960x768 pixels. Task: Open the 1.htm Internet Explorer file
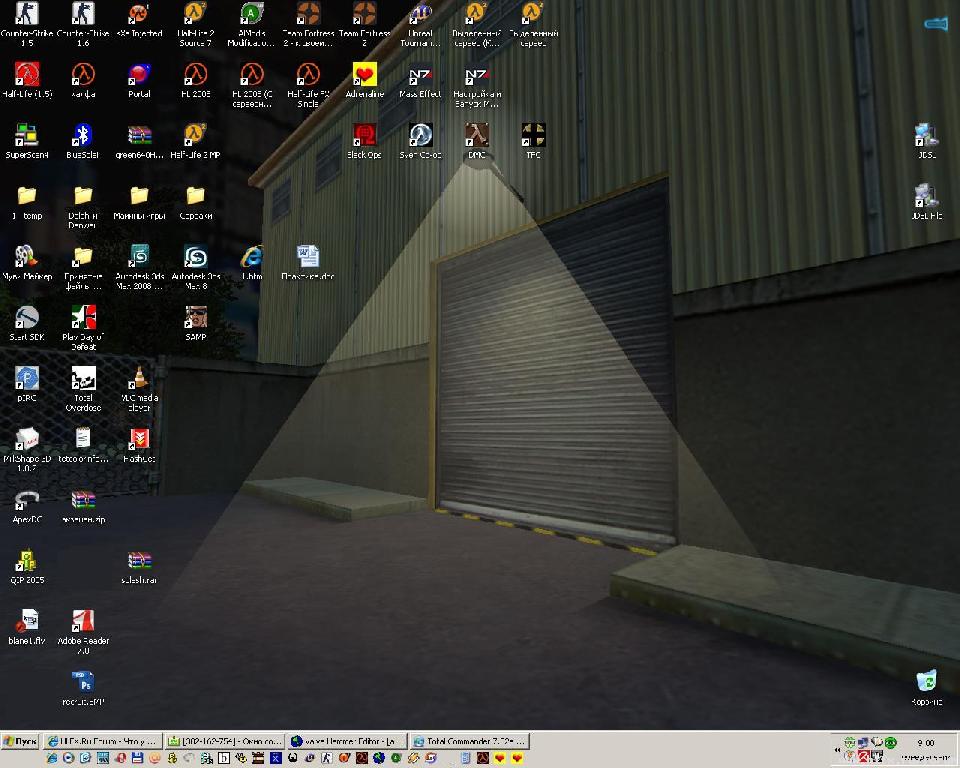pyautogui.click(x=252, y=263)
